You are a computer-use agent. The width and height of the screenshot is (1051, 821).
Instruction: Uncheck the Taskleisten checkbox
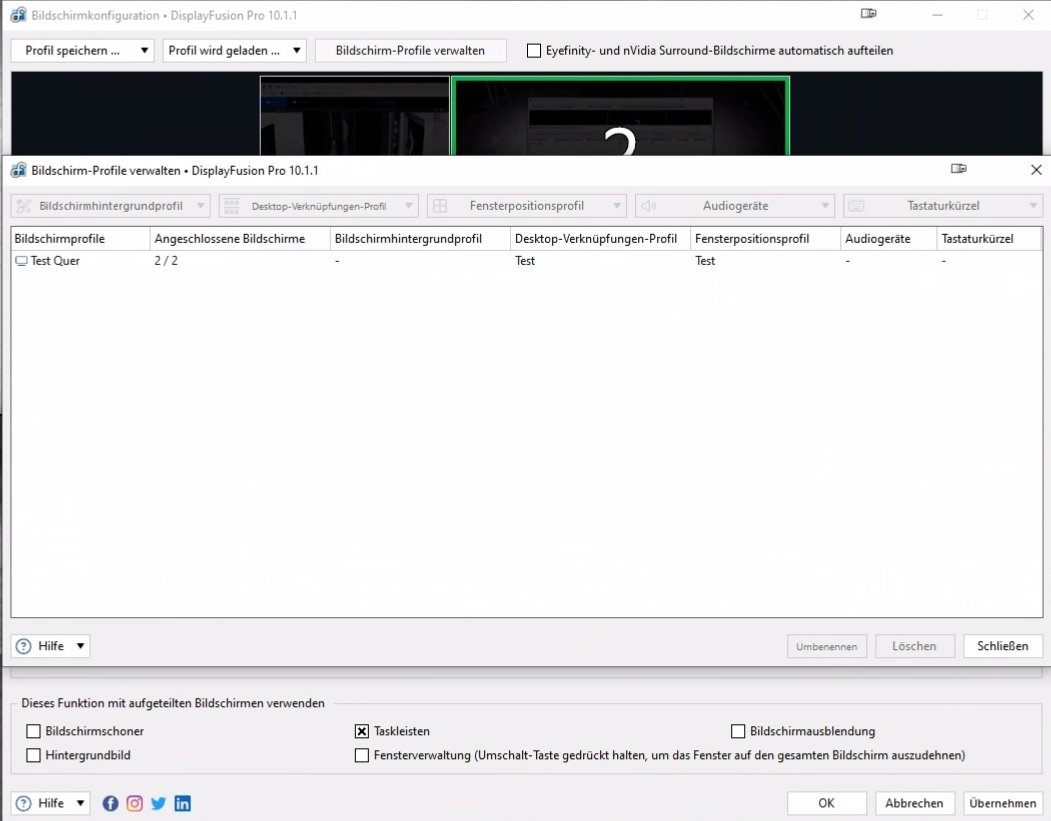click(361, 731)
